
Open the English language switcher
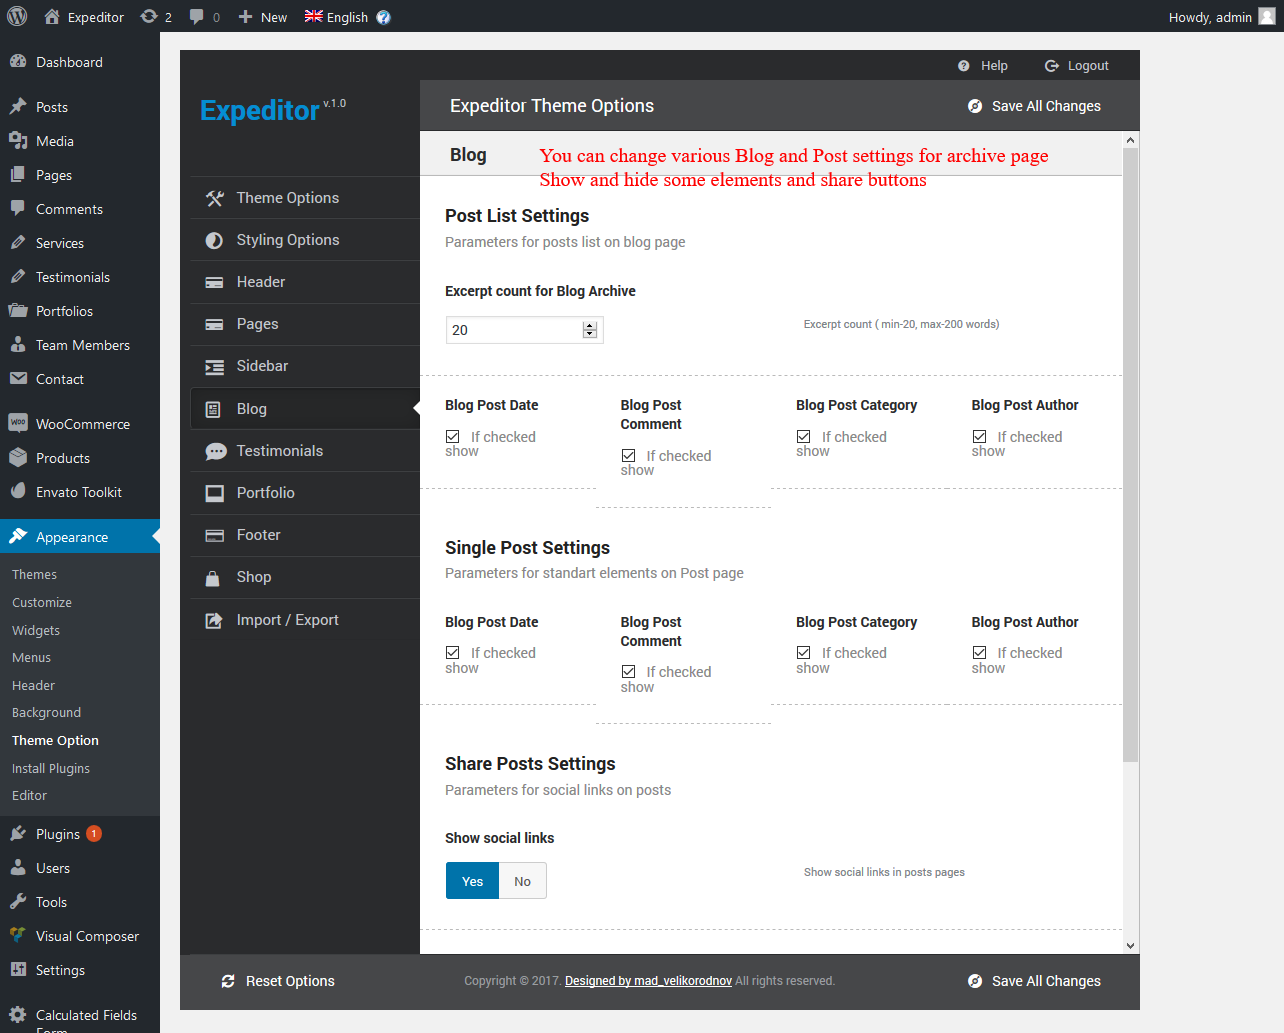337,17
